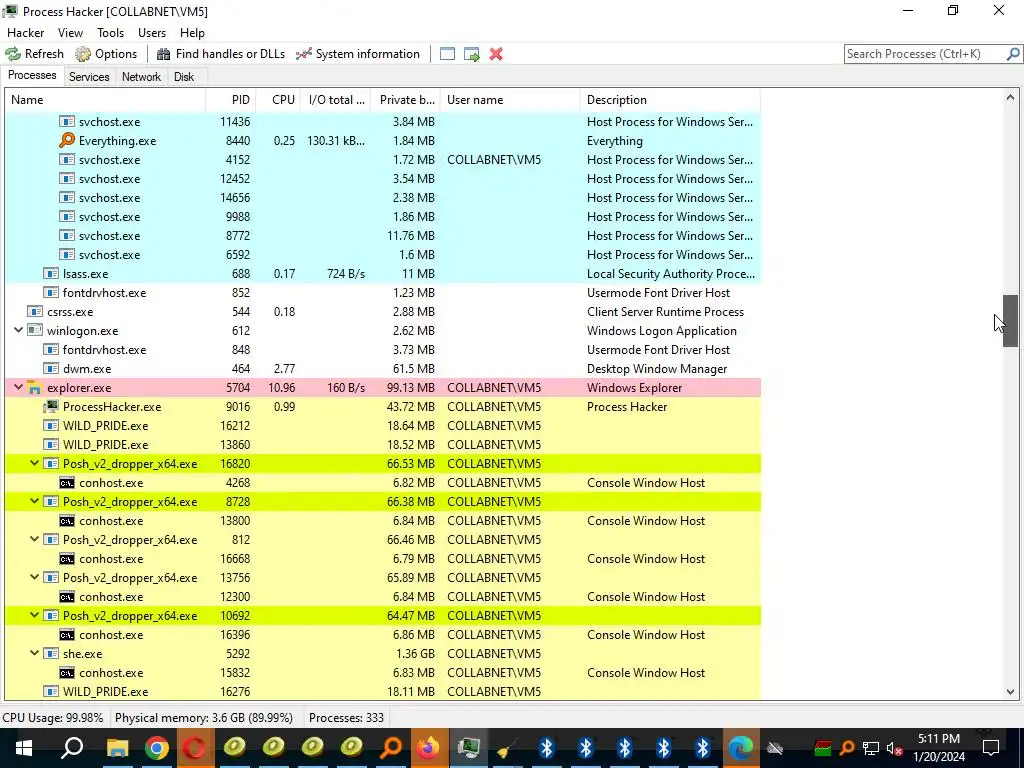Collapse the she.exe tree node
Screen dimensions: 1024x768
35,653
